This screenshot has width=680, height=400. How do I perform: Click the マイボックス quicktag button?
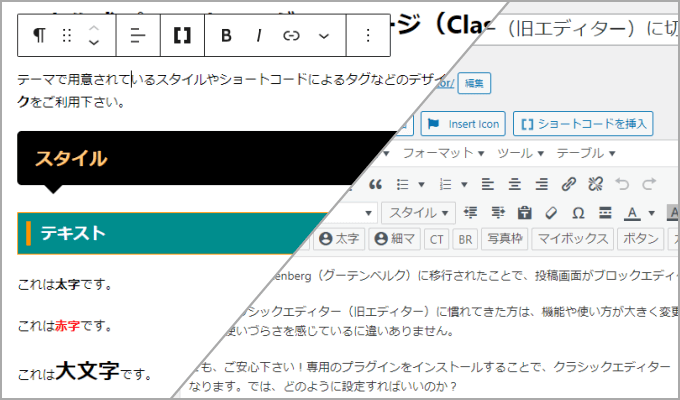tap(572, 239)
